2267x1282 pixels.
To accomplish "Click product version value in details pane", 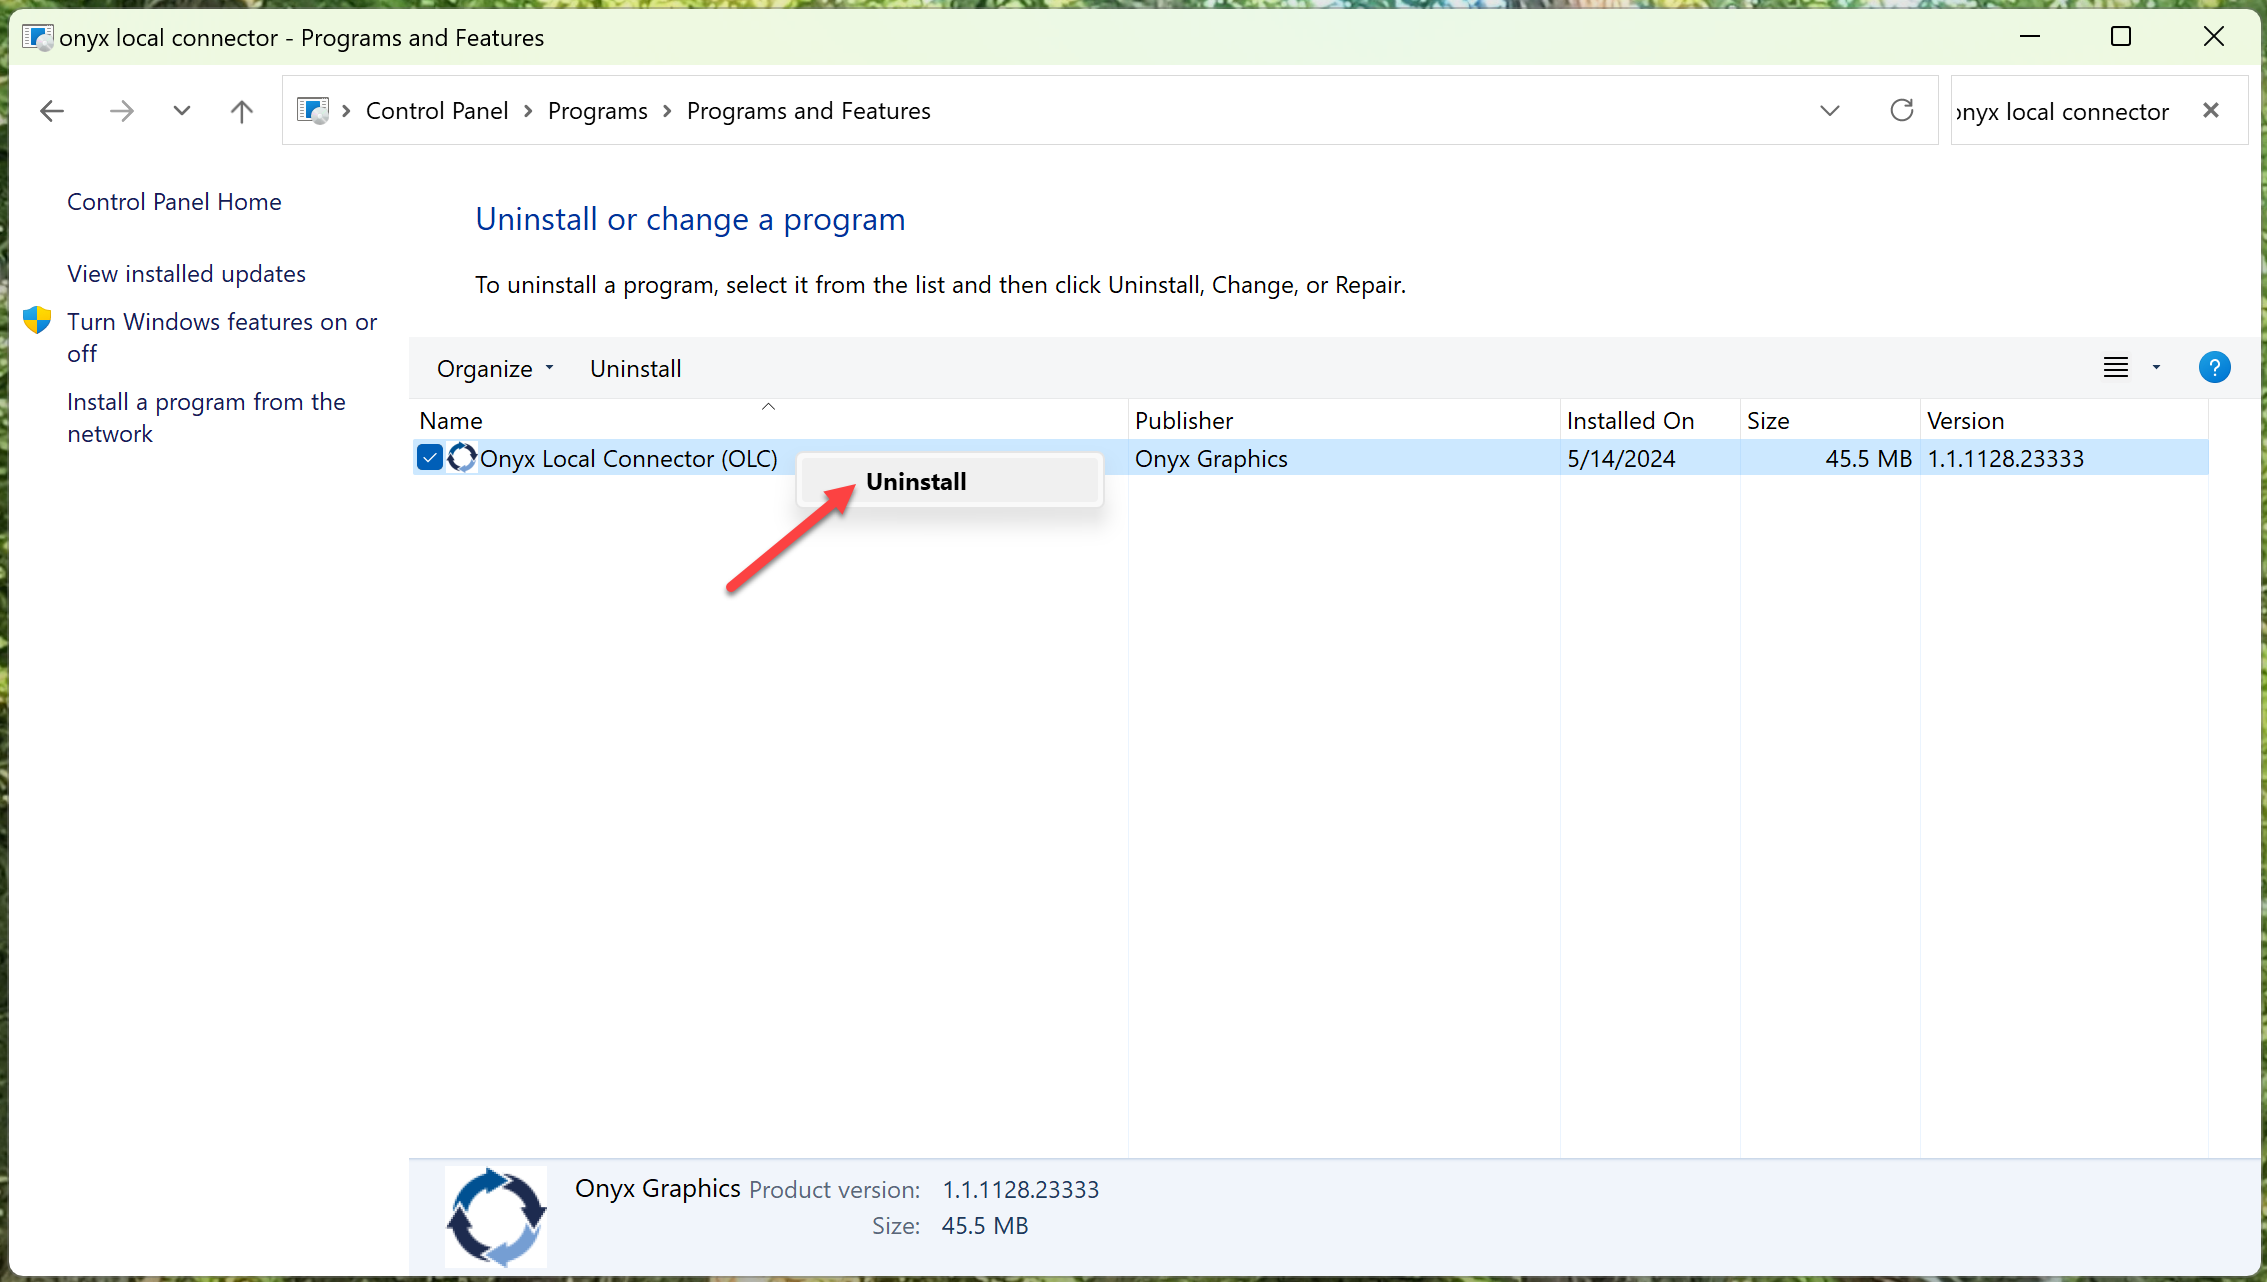I will pyautogui.click(x=1020, y=1190).
